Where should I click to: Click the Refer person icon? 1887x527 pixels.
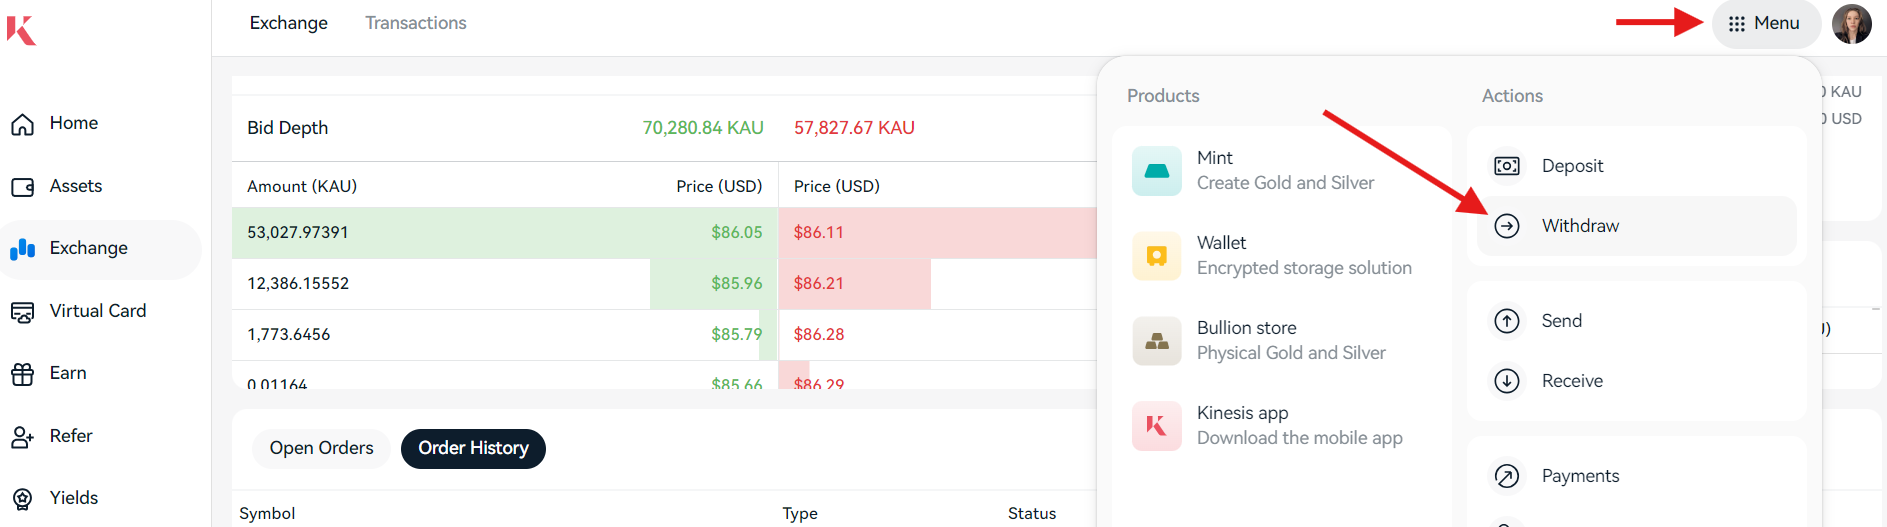tap(23, 437)
